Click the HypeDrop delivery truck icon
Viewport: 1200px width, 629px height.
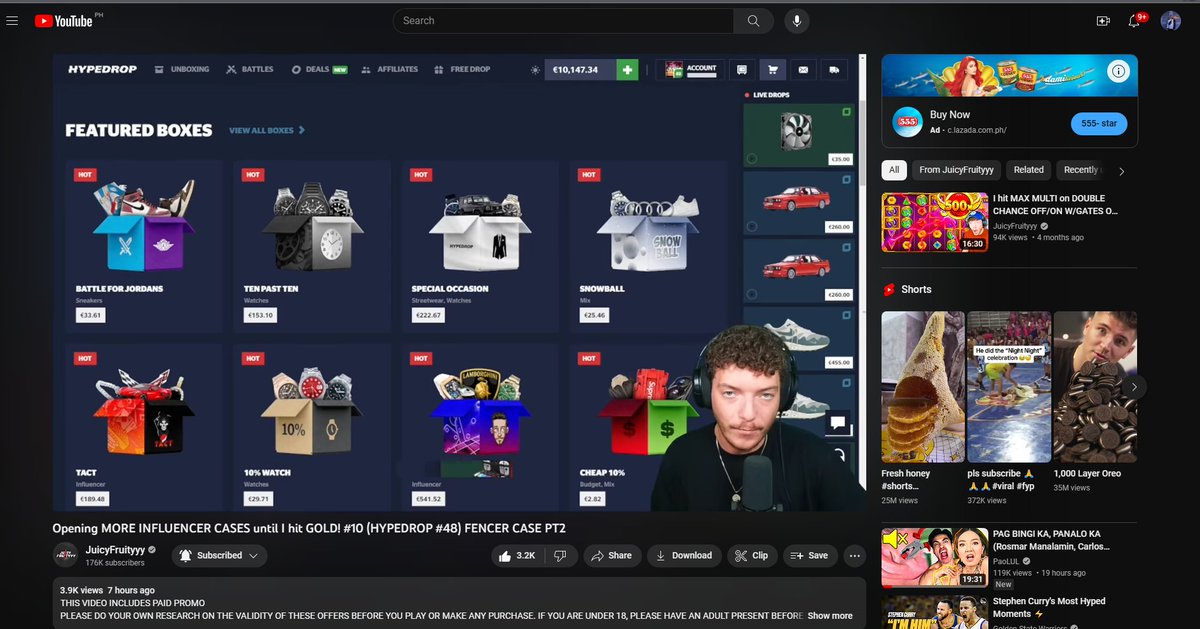point(834,70)
